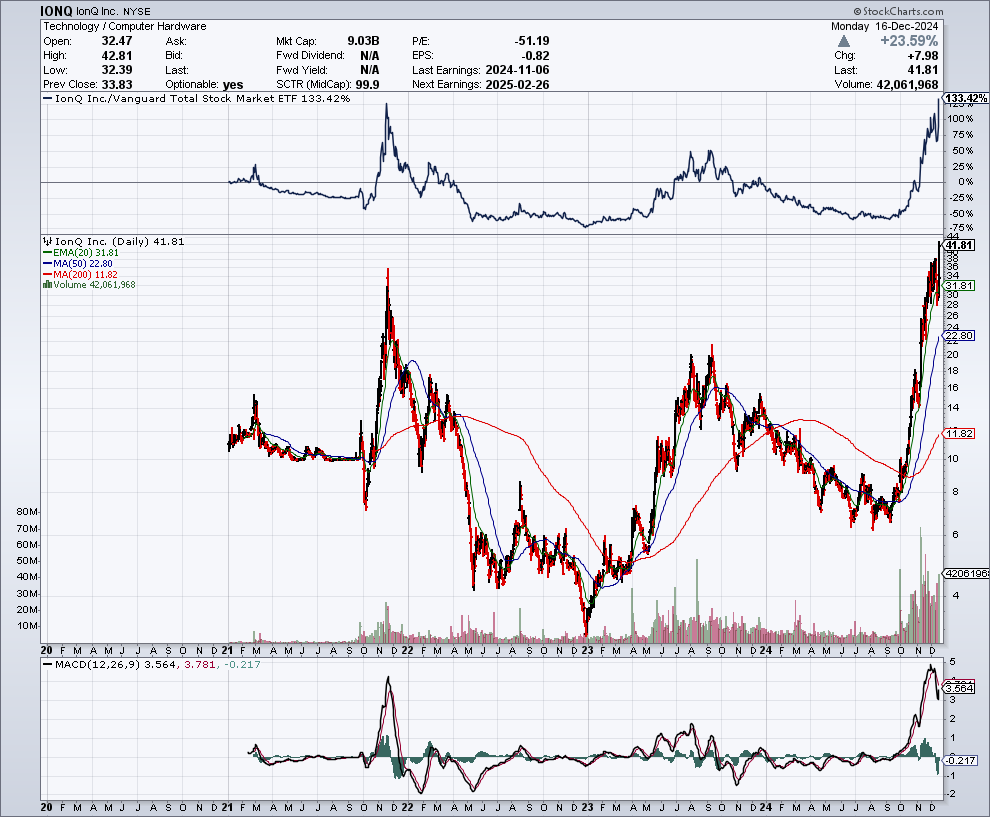Click the SCTR (MidCap) value 99.9
Viewport: 990px width, 817px height.
(367, 85)
